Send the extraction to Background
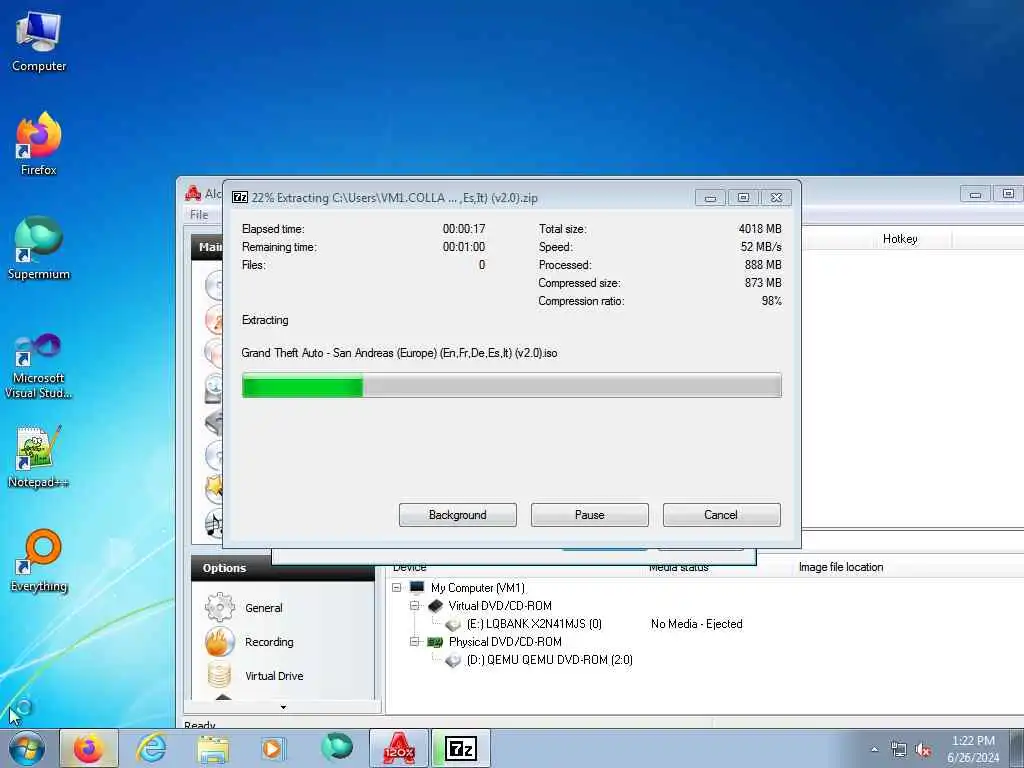The height and width of the screenshot is (768, 1024). tap(458, 515)
